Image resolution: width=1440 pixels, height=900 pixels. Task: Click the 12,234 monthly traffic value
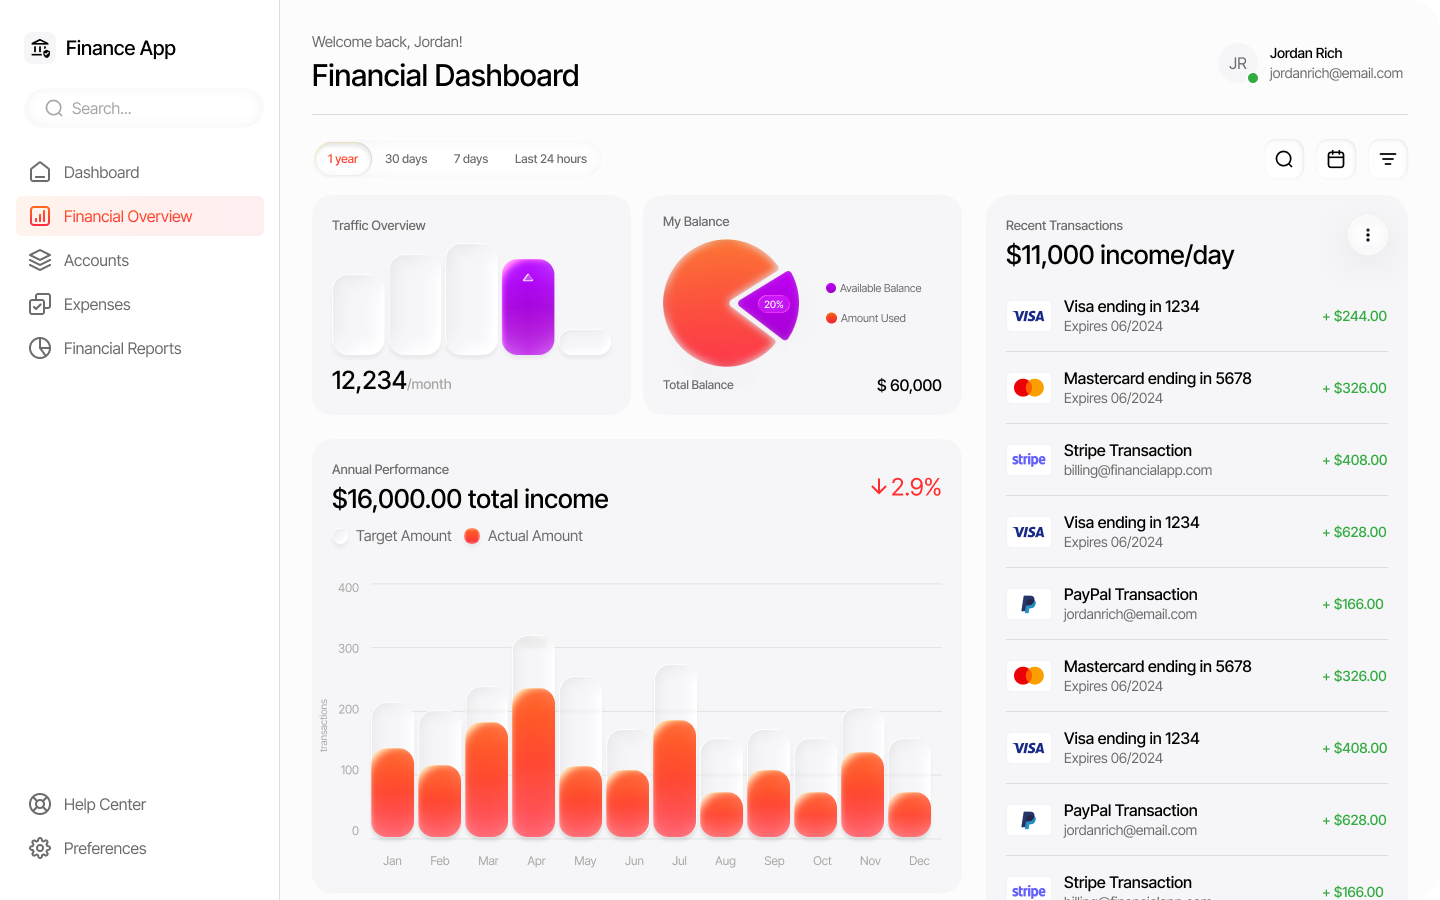(x=369, y=380)
